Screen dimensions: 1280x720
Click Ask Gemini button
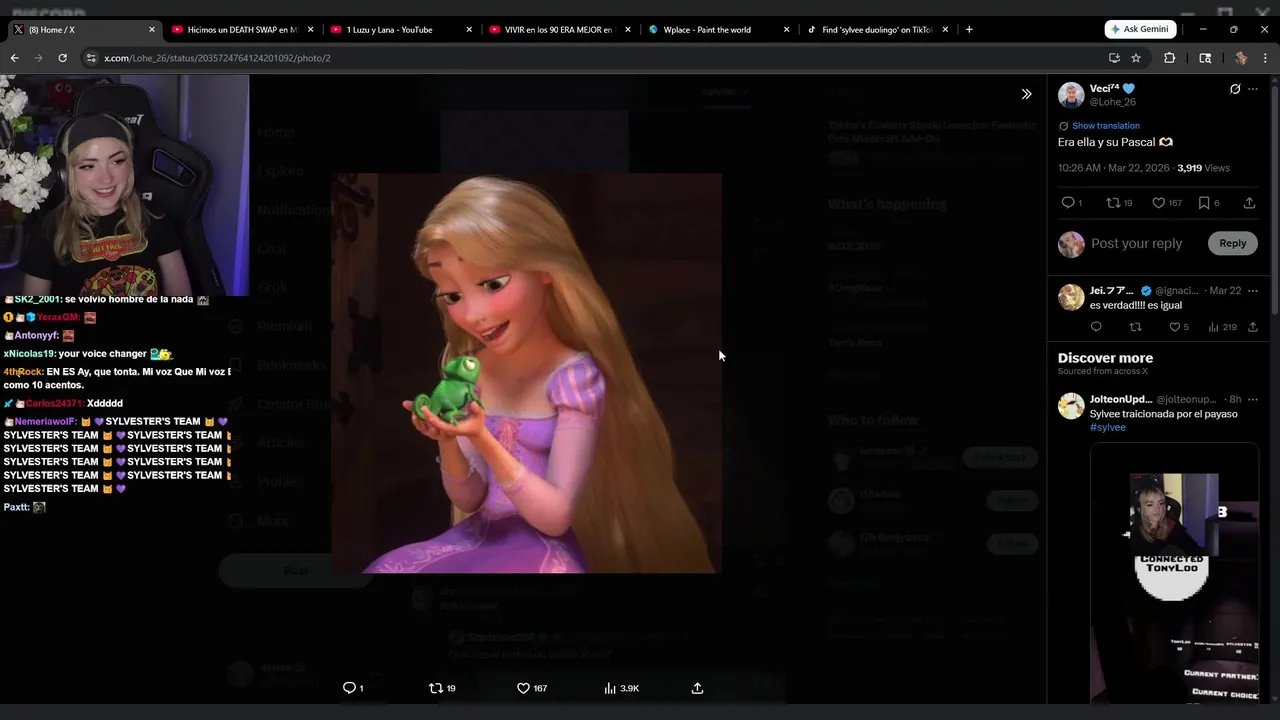click(x=1140, y=29)
